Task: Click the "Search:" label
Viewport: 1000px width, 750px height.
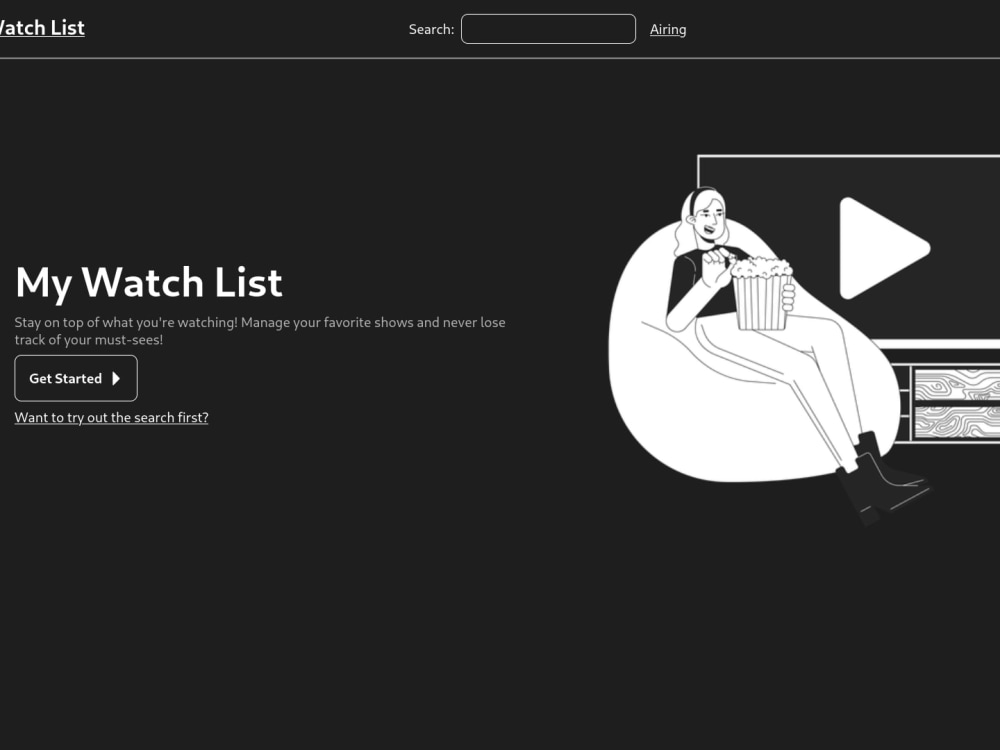Action: (431, 29)
